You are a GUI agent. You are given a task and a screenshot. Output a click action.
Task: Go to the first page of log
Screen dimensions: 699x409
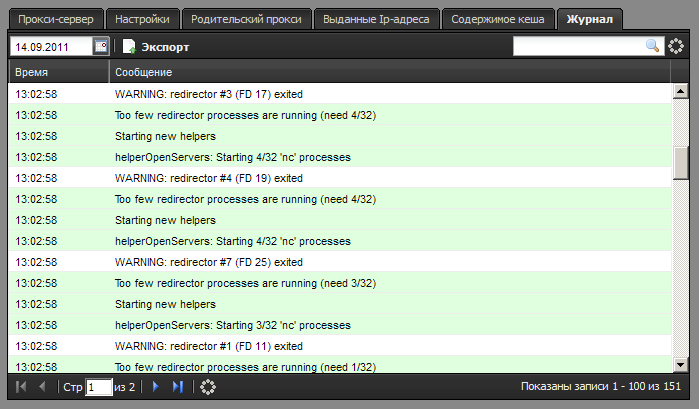(22, 386)
